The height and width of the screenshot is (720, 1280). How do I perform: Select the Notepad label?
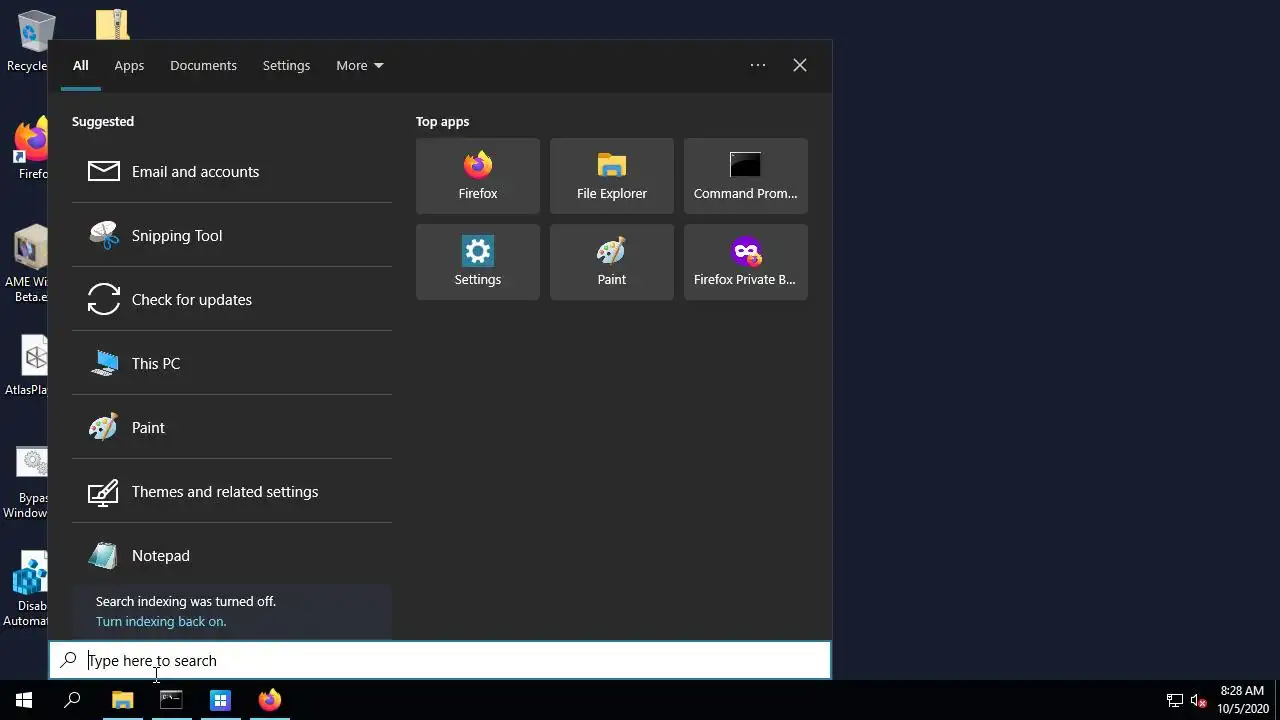click(x=160, y=555)
